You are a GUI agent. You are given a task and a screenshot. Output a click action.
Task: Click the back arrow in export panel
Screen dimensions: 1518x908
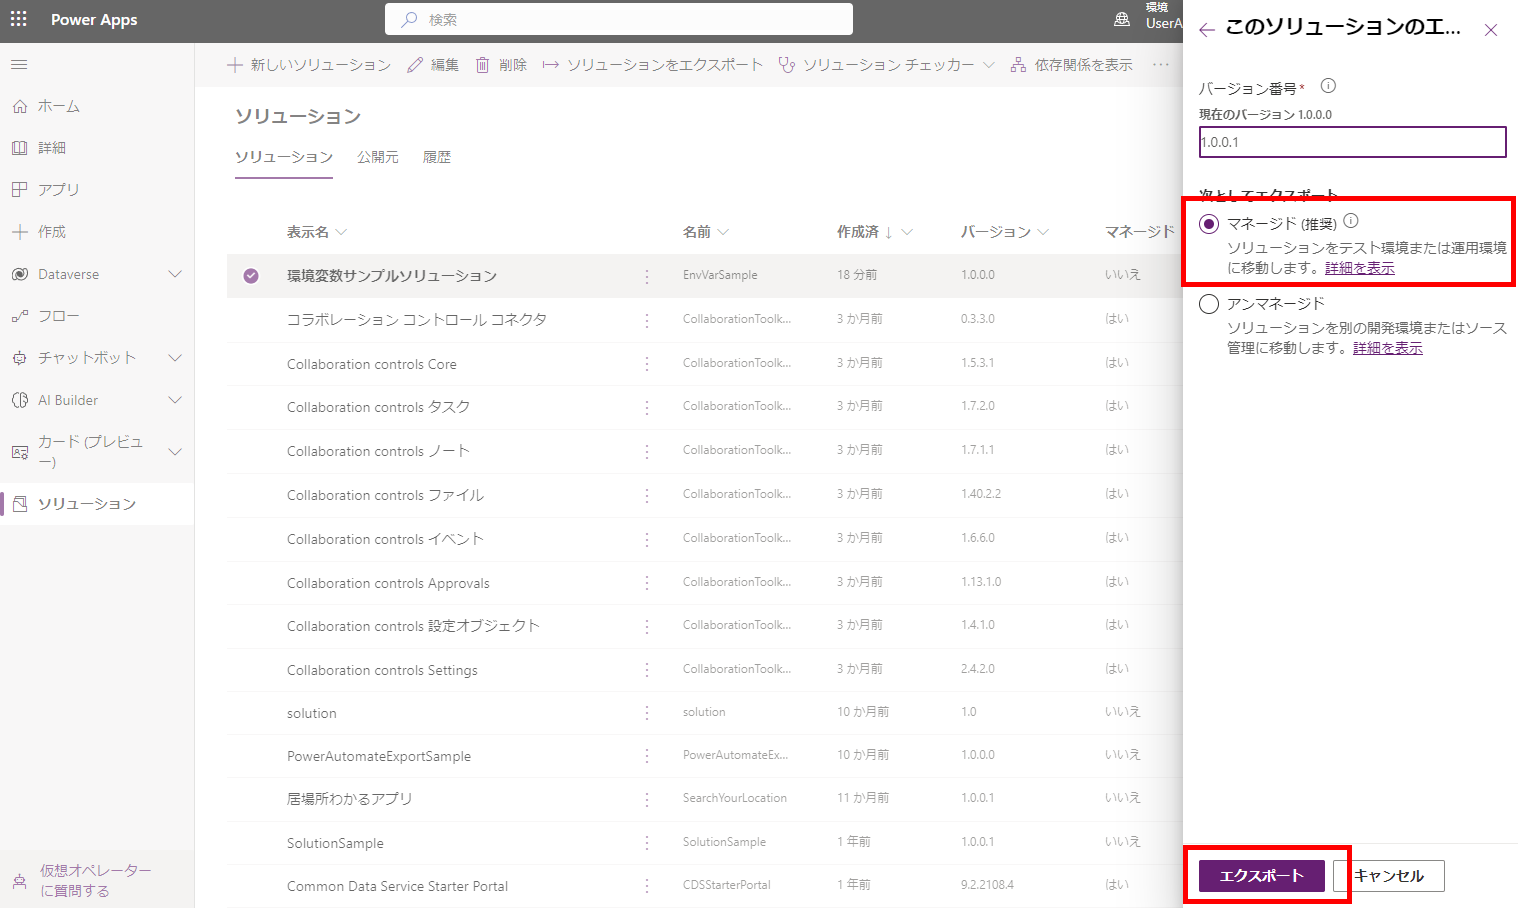[1207, 30]
